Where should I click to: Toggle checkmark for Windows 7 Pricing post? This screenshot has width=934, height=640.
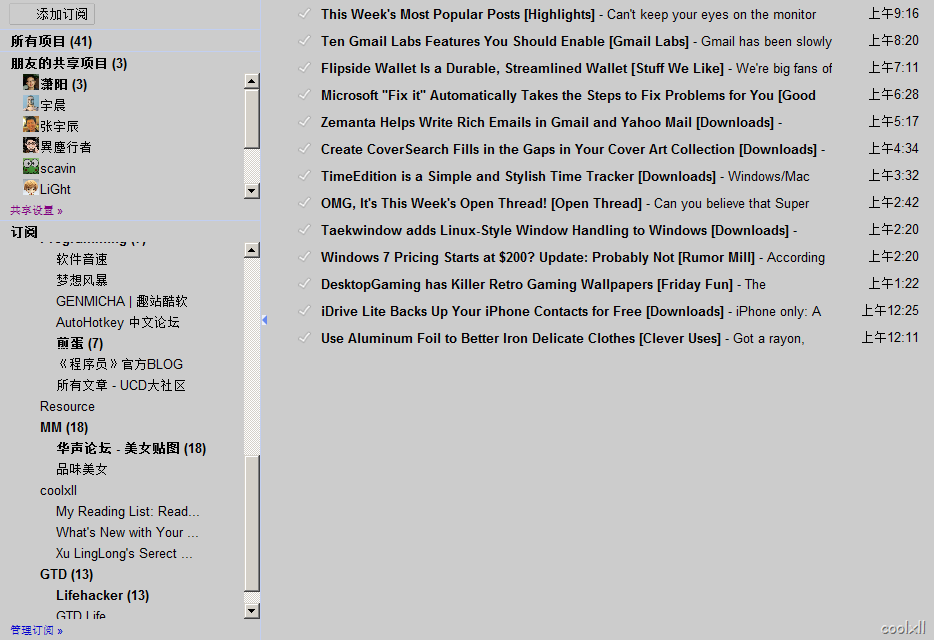[304, 256]
